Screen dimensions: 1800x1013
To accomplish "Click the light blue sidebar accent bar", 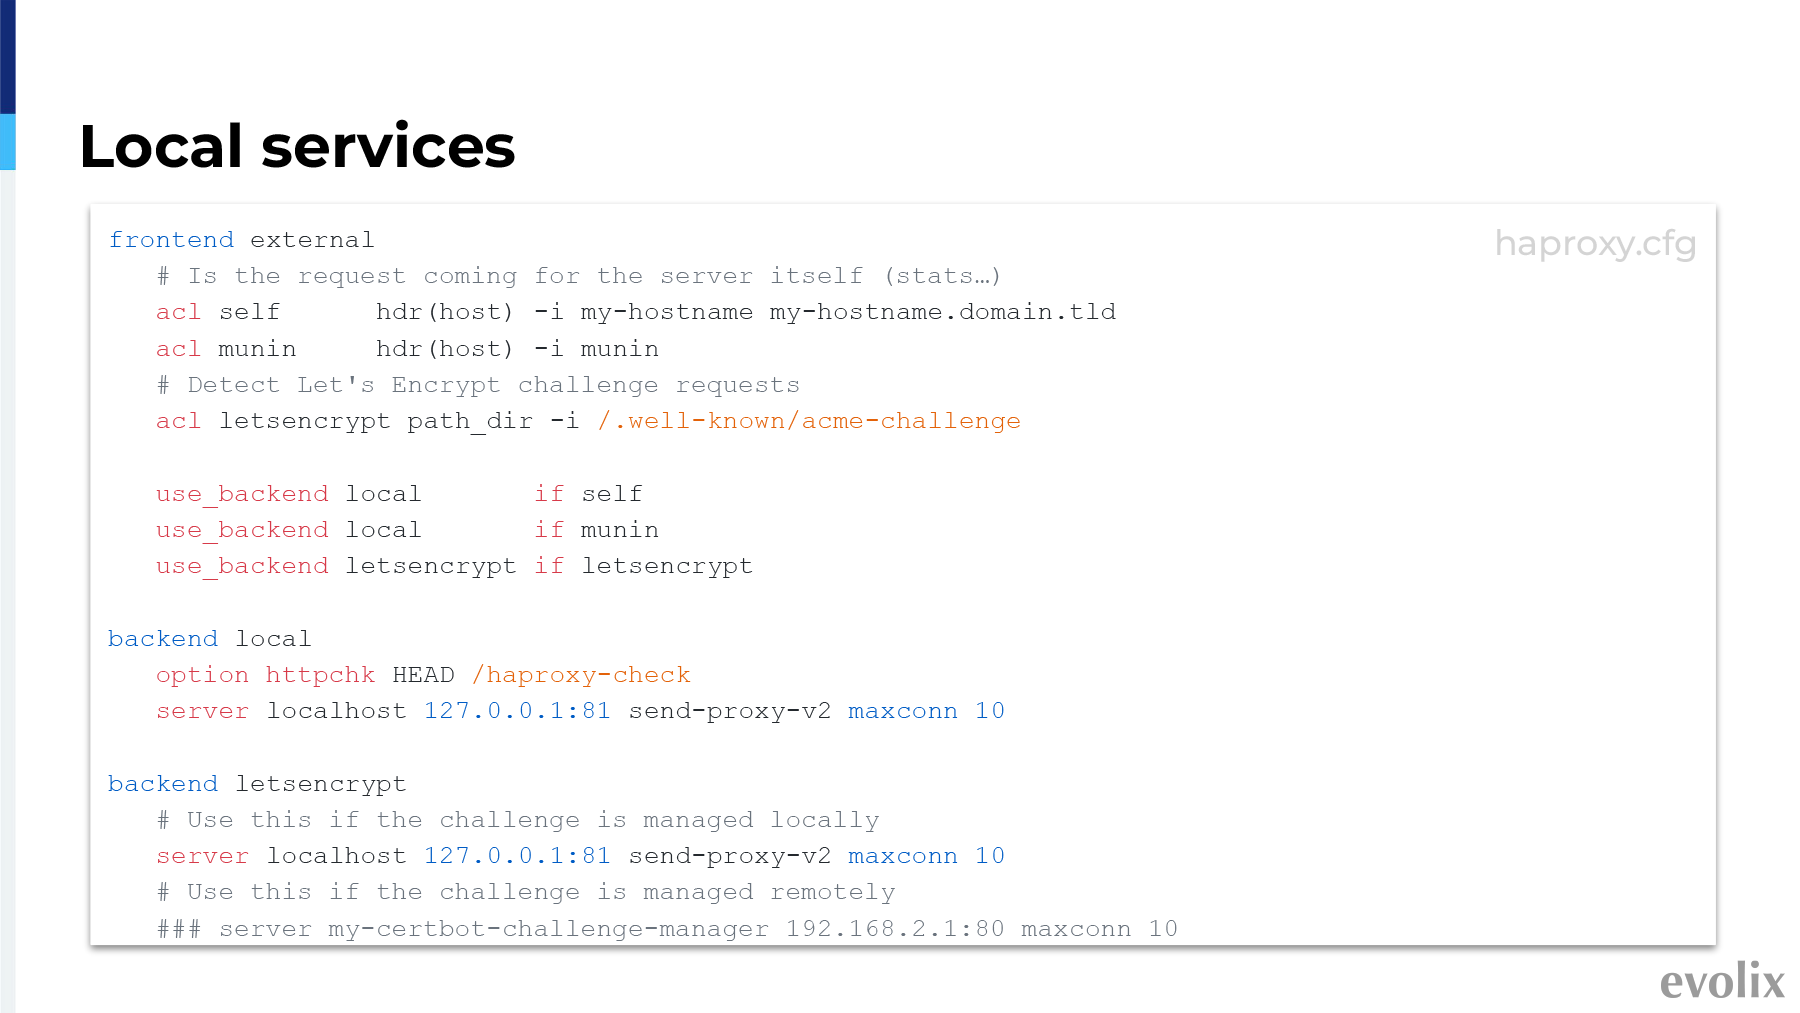I will point(8,142).
